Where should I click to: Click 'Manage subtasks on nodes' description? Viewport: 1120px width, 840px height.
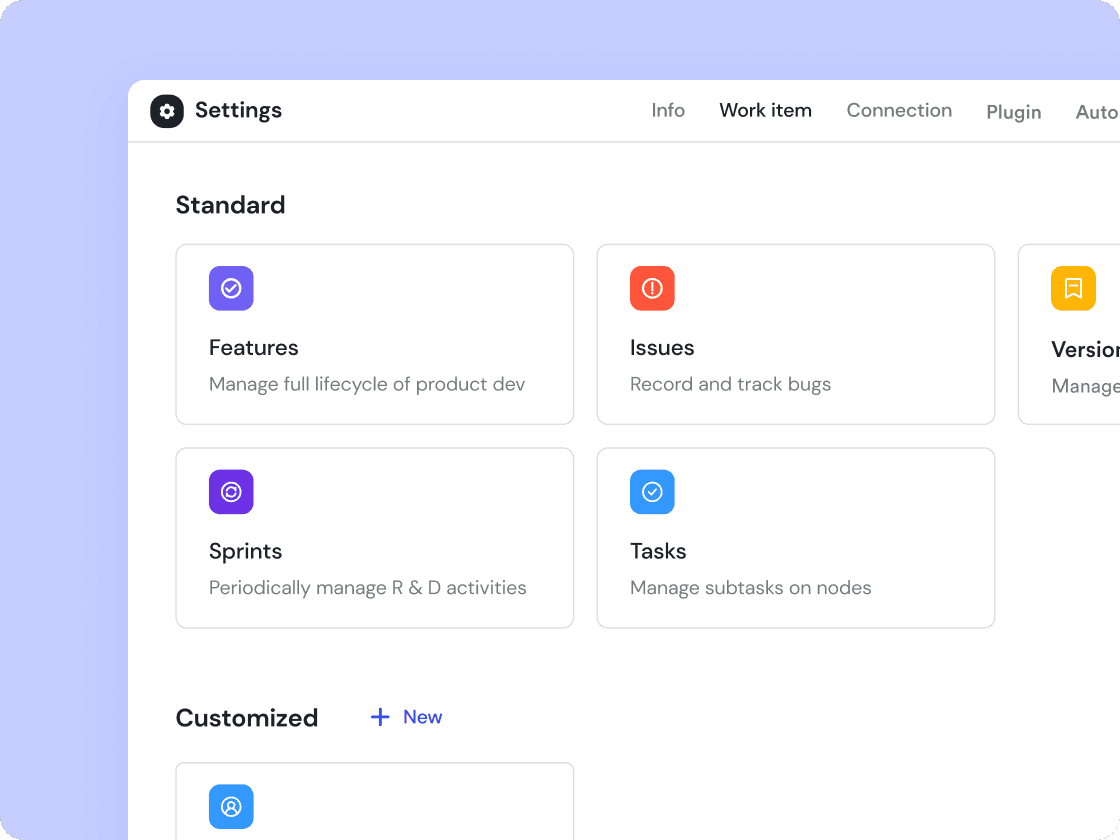click(750, 588)
